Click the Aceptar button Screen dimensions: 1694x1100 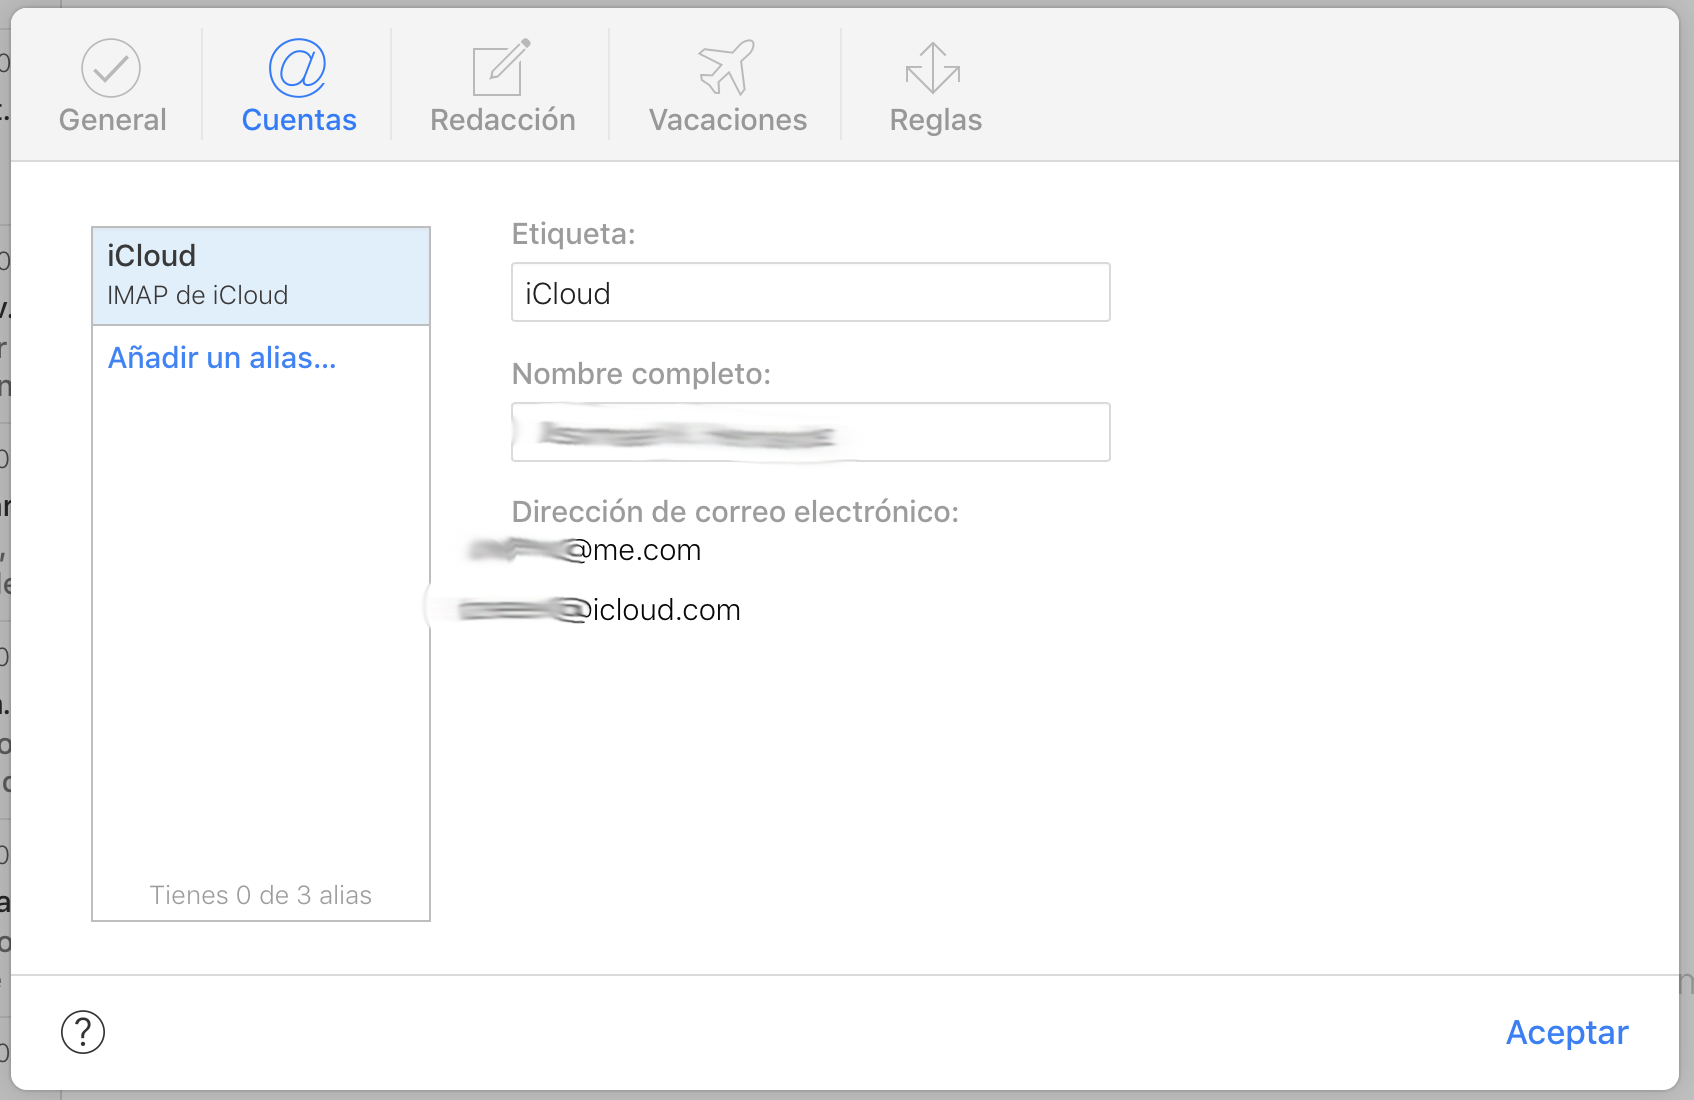click(x=1567, y=1032)
